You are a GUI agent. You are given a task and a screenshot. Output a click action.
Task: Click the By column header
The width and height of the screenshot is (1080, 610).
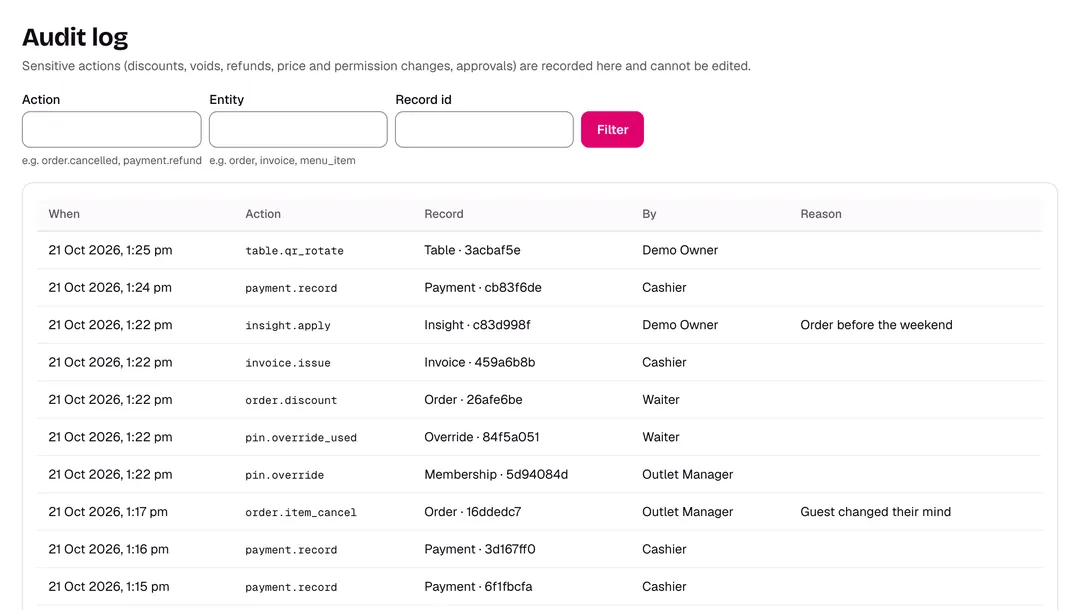tap(650, 214)
